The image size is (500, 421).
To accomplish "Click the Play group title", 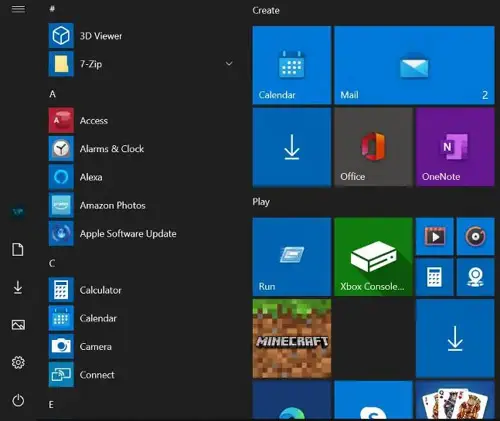I will [261, 202].
